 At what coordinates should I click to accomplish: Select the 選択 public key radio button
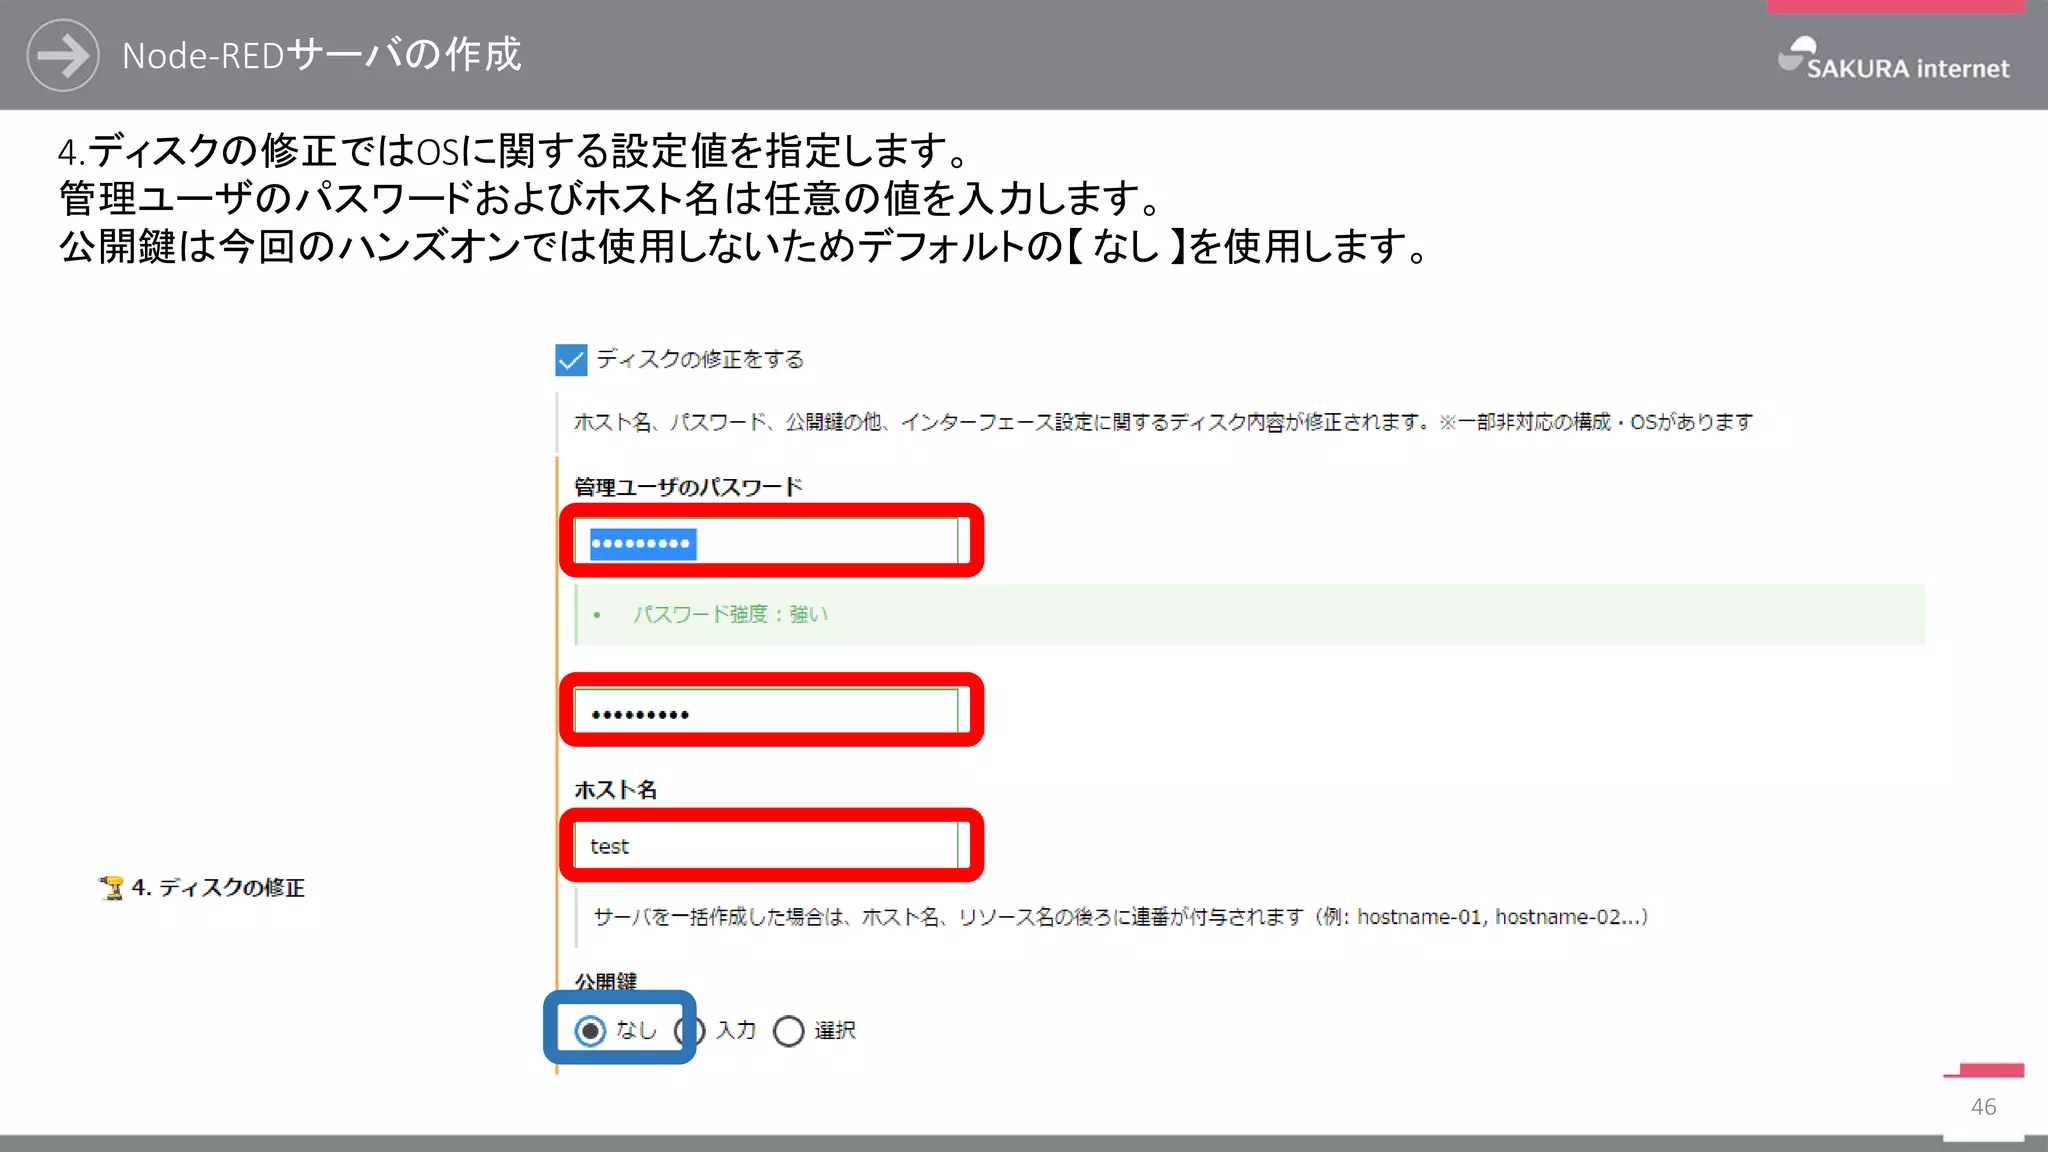coord(789,1030)
